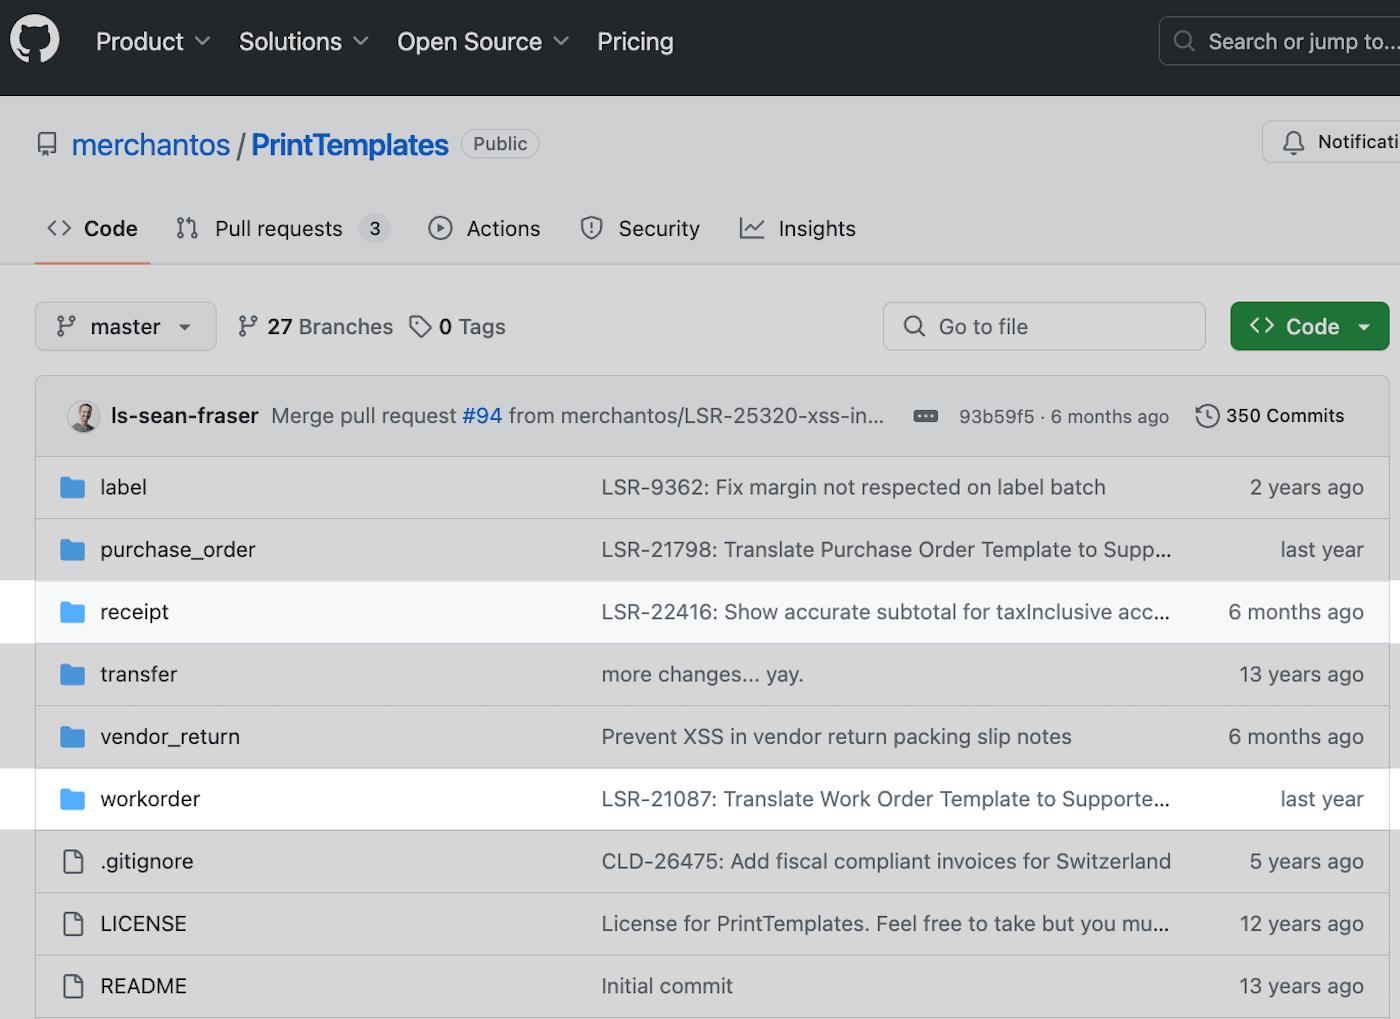The image size is (1400, 1019).
Task: Click the GitHub Octocat logo
Action: click(x=35, y=41)
